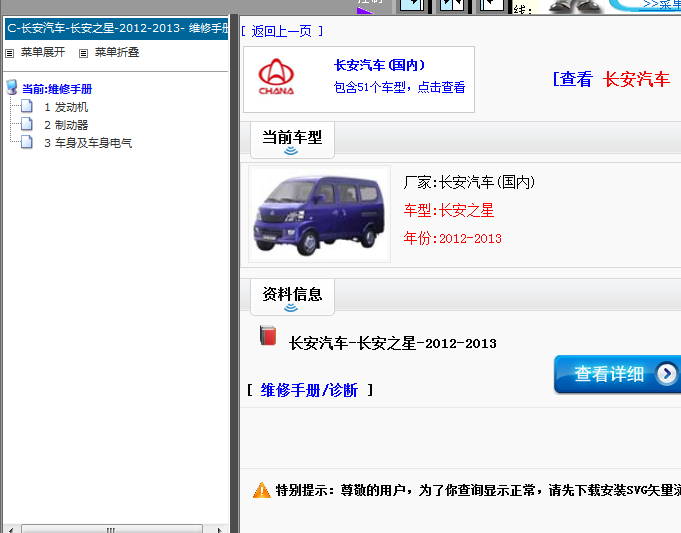This screenshot has height=533, width=681.
Task: Click the 菜单折叠 list icon
Action: point(83,53)
